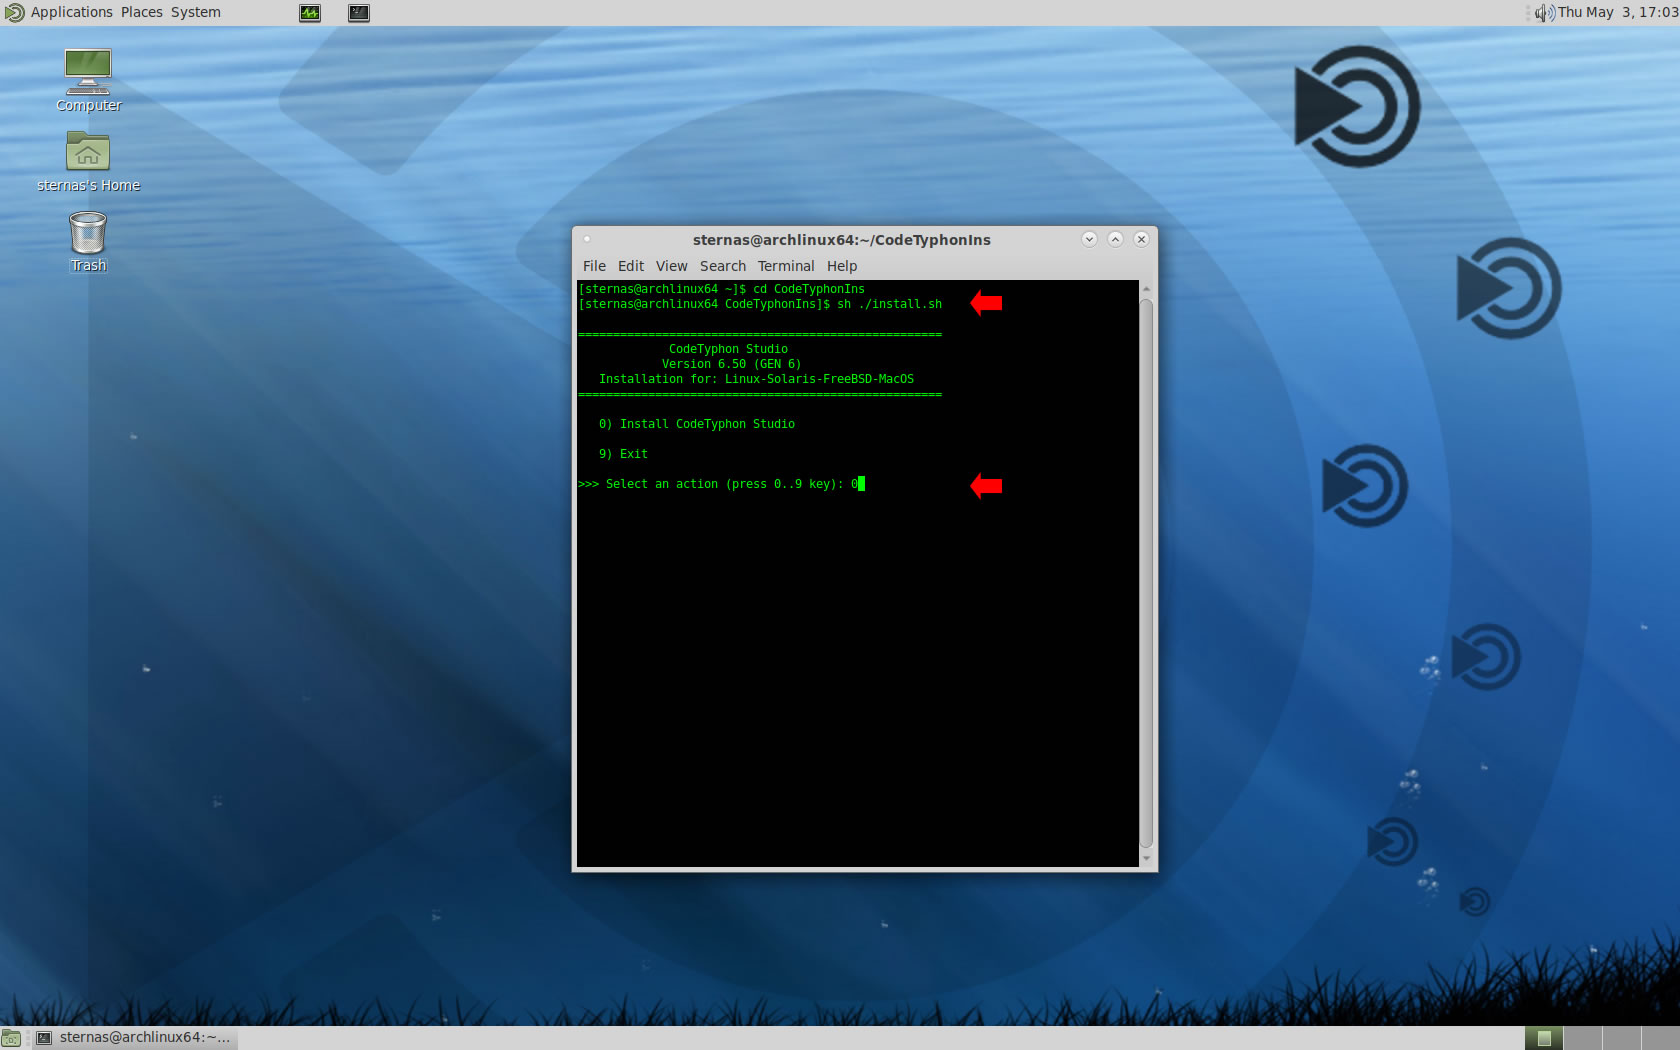
Task: Close the terminal window
Action: point(1141,239)
